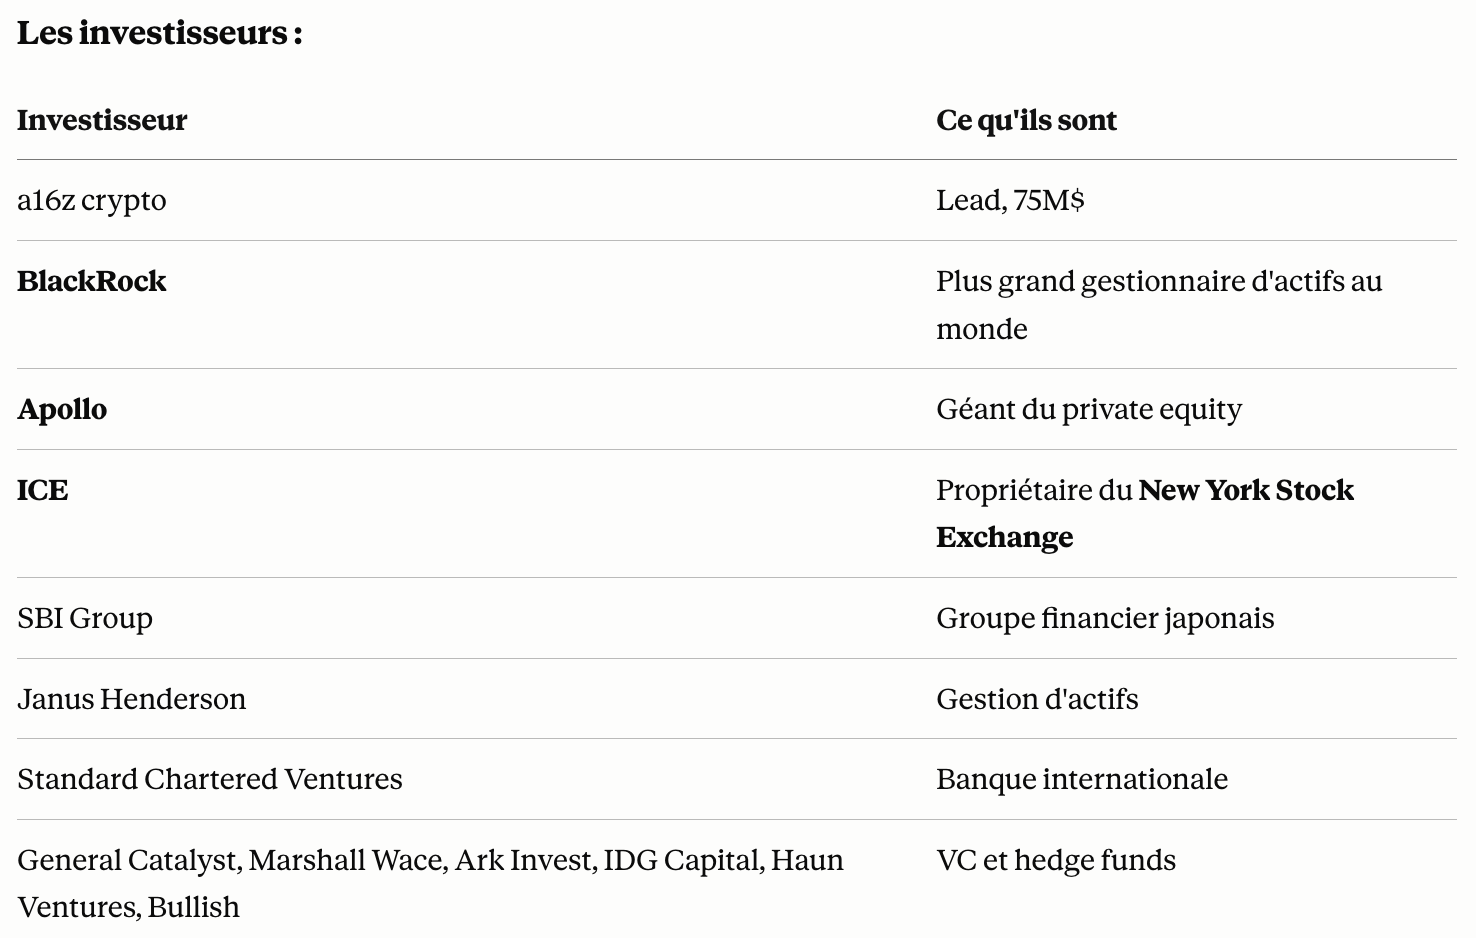The height and width of the screenshot is (938, 1476).
Task: Select the 'Groupe financier japonais' description
Action: 1105,619
